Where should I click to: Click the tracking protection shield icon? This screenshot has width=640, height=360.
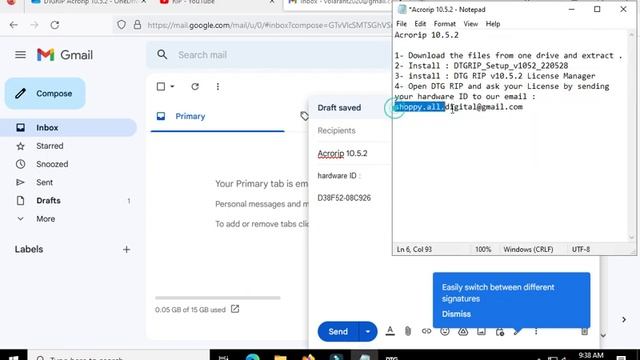[x=121, y=25]
